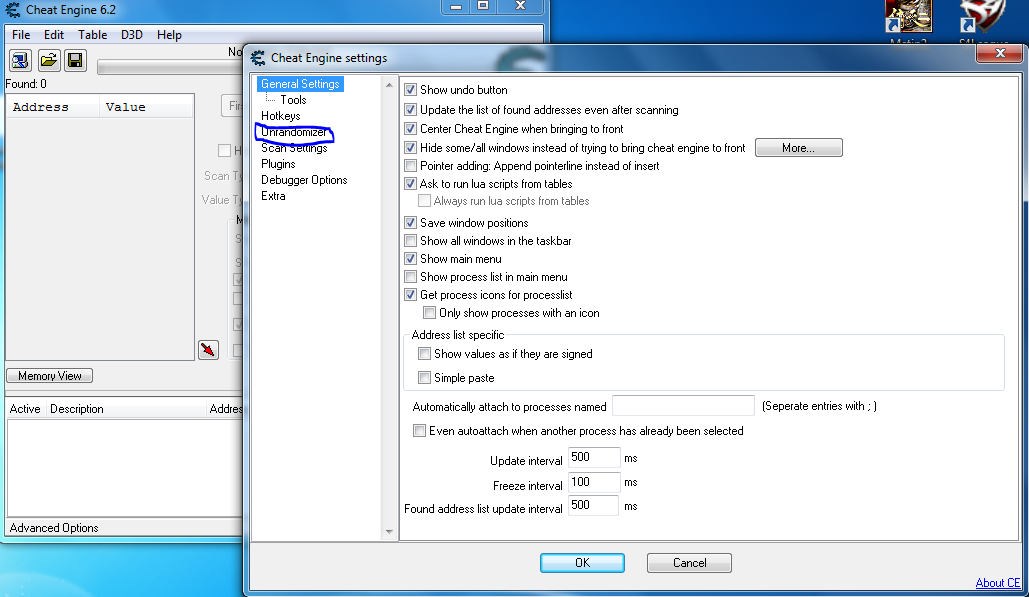The image size is (1029, 597).
Task: Click the Update interval field
Action: (x=594, y=457)
